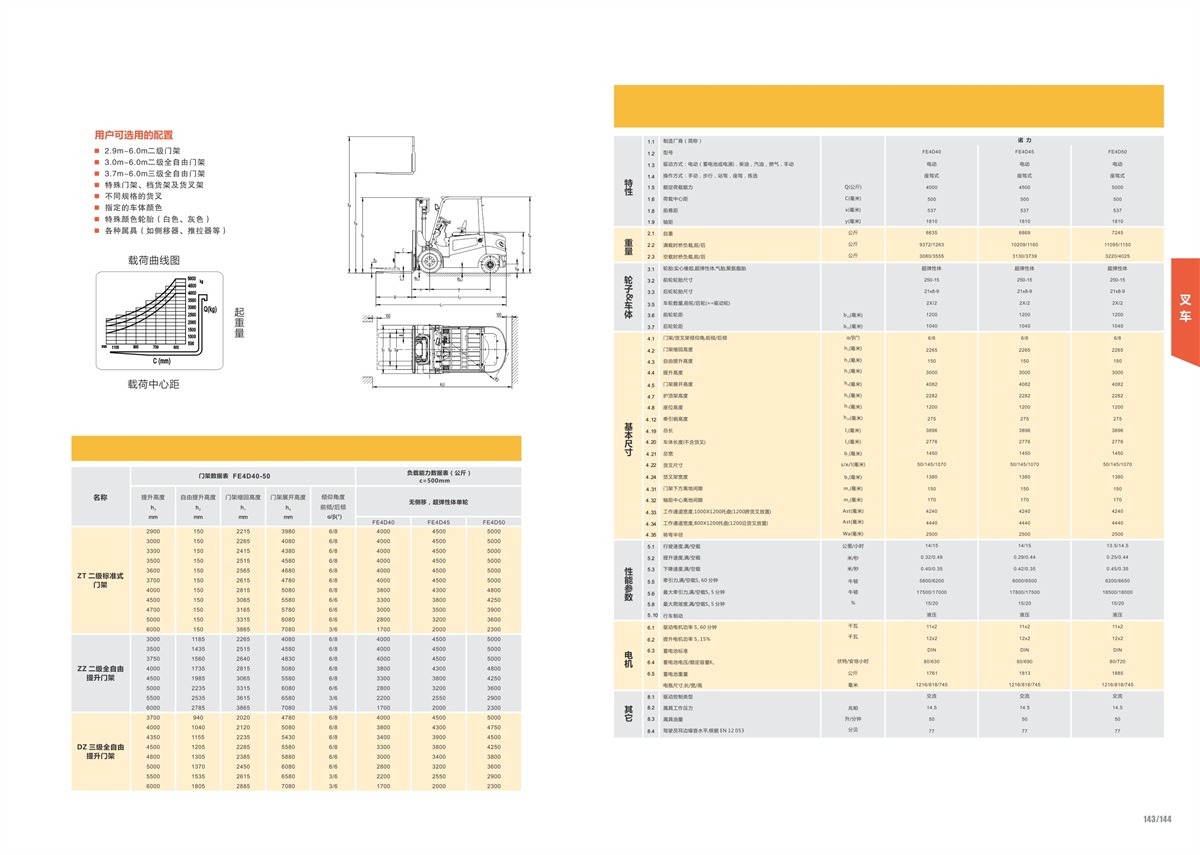
Task: Click unloaded axle load 3220/4025
Action: coord(1117,256)
